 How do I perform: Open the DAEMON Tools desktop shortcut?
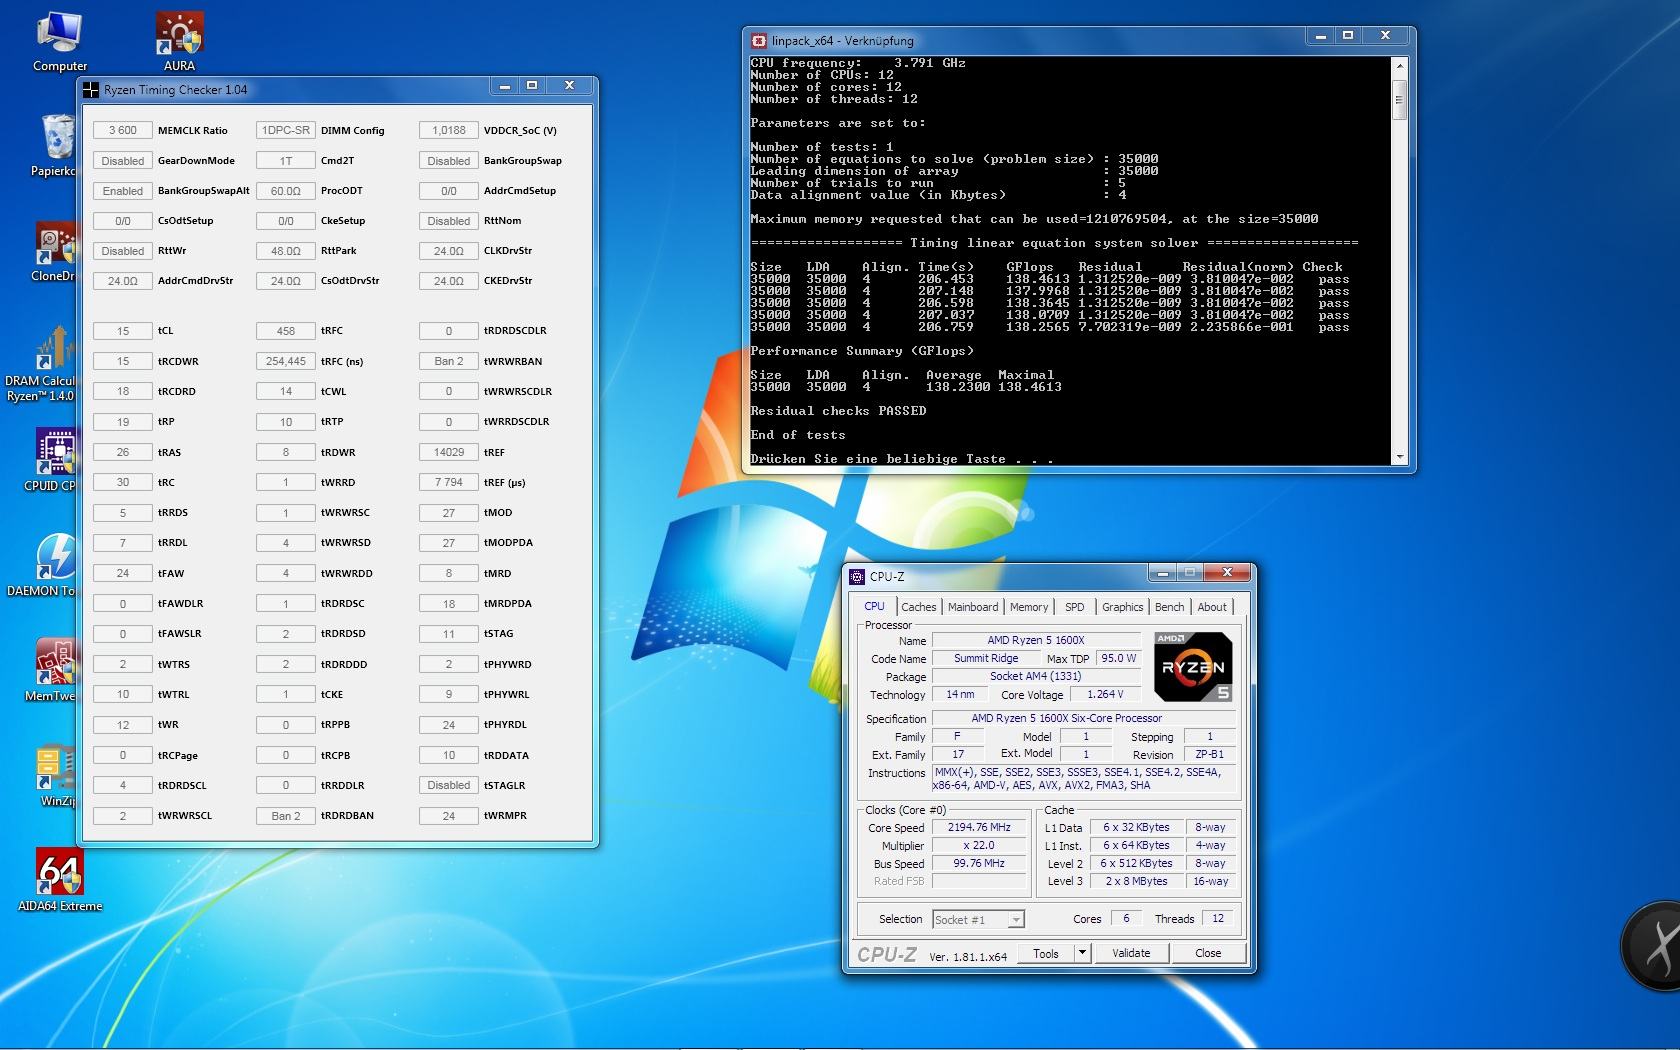pos(42,565)
